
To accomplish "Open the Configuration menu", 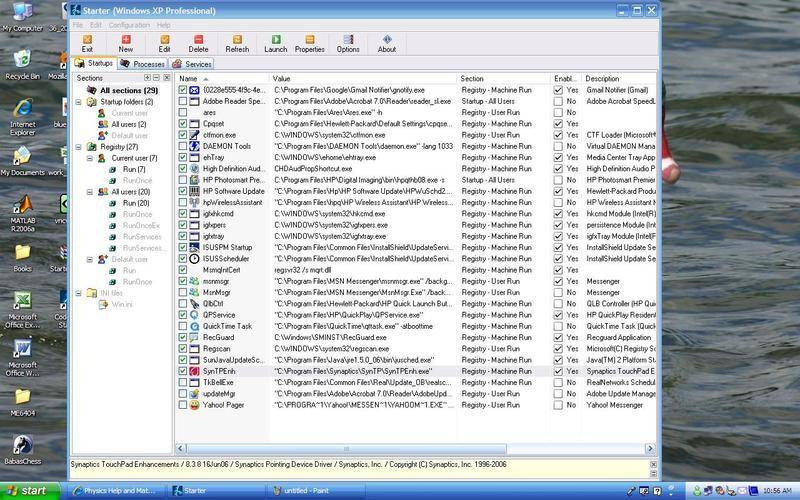I will [128, 24].
